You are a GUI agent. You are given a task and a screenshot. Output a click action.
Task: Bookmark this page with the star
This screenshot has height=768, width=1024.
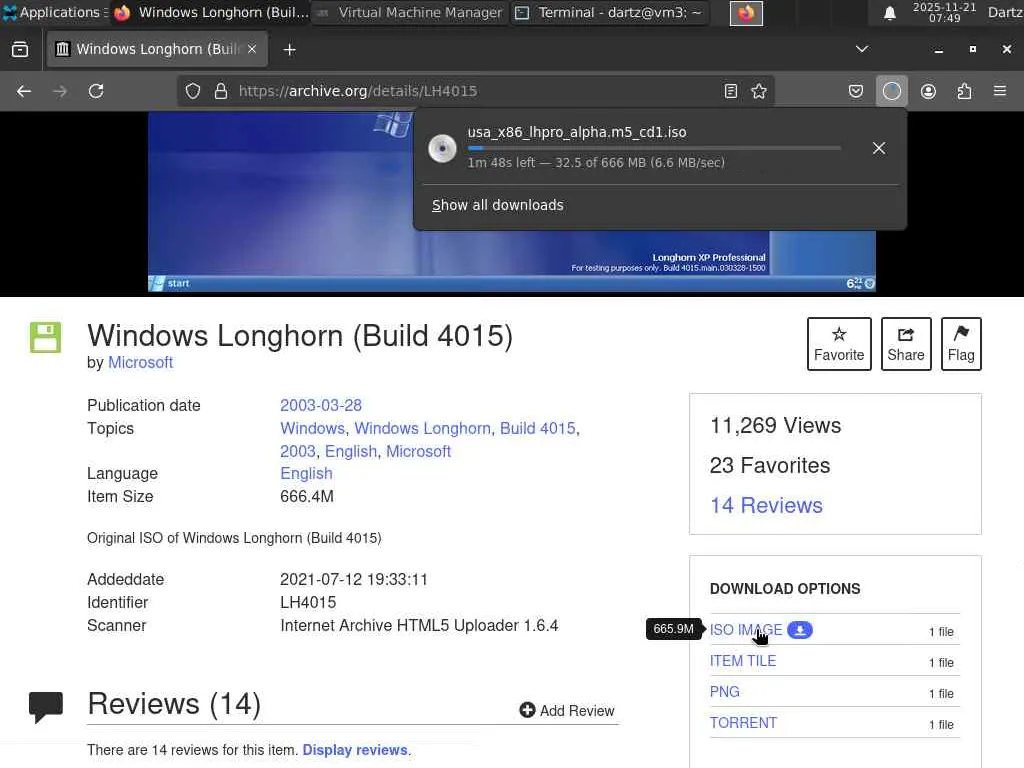click(759, 91)
